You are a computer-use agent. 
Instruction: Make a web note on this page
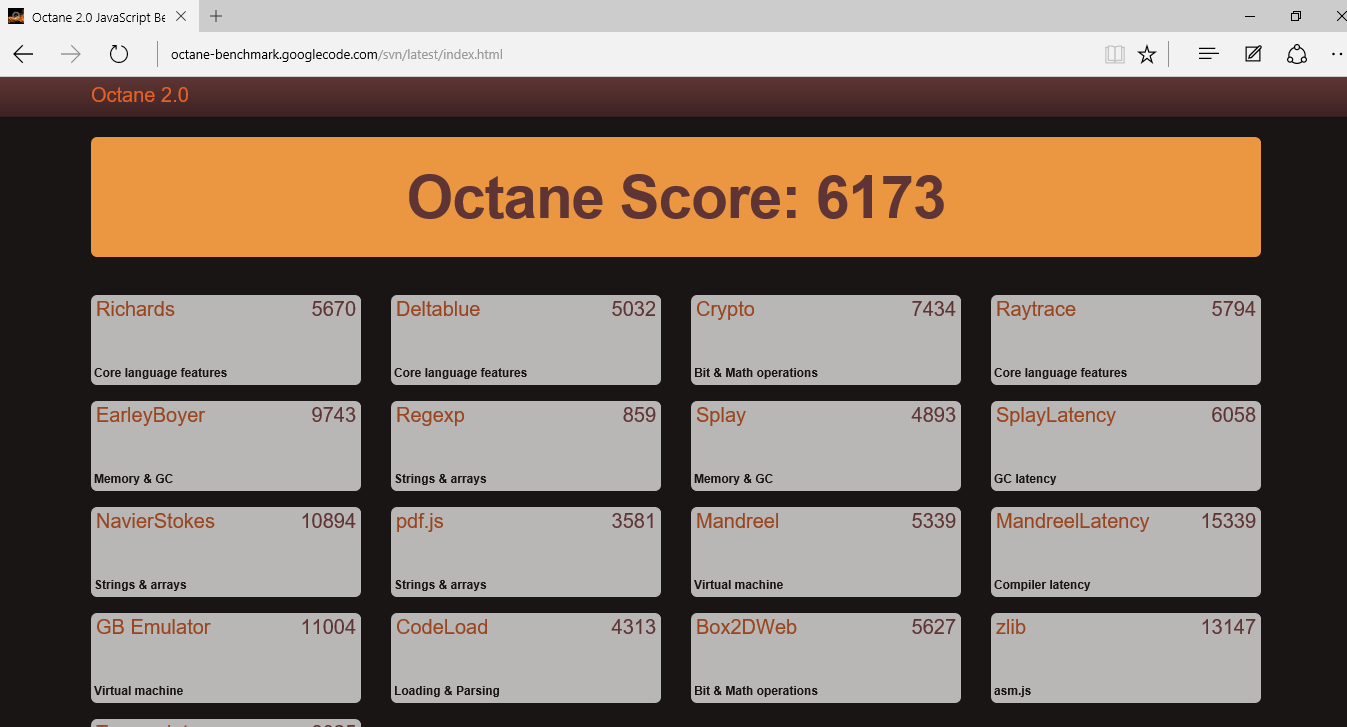[1253, 54]
